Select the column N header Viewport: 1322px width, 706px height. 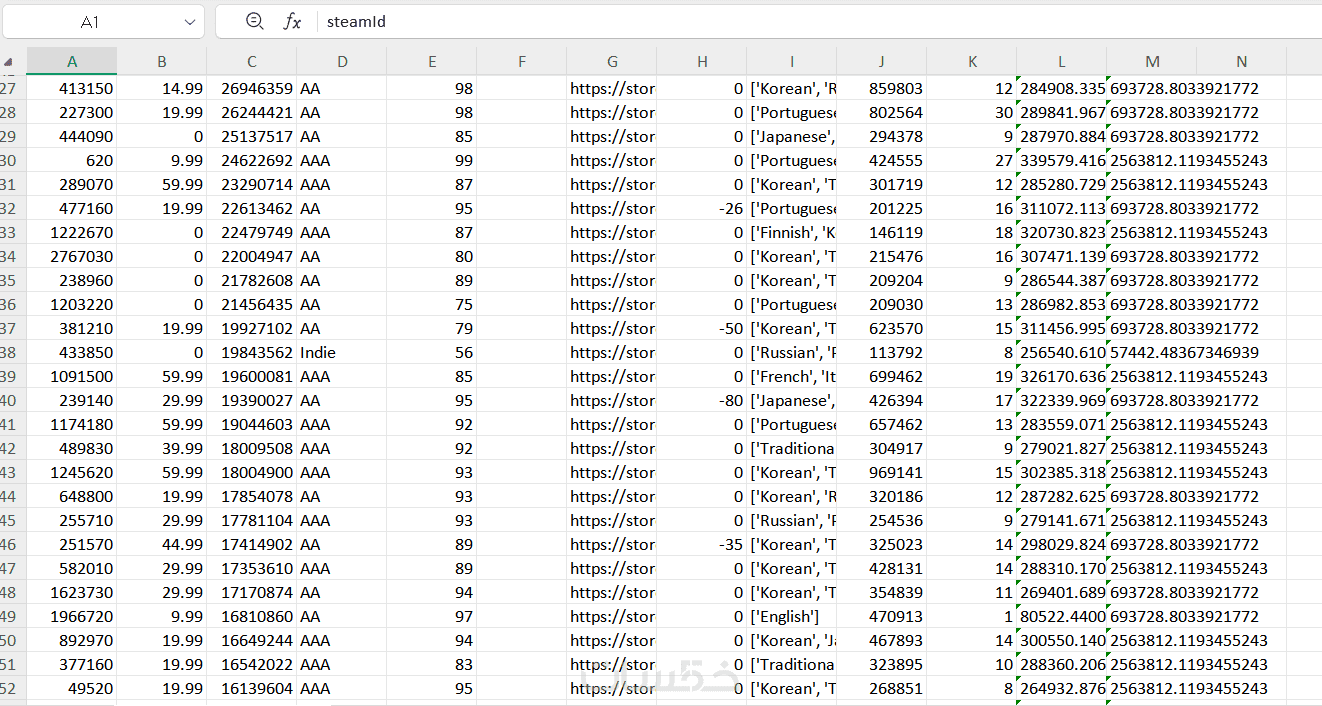pos(1241,62)
